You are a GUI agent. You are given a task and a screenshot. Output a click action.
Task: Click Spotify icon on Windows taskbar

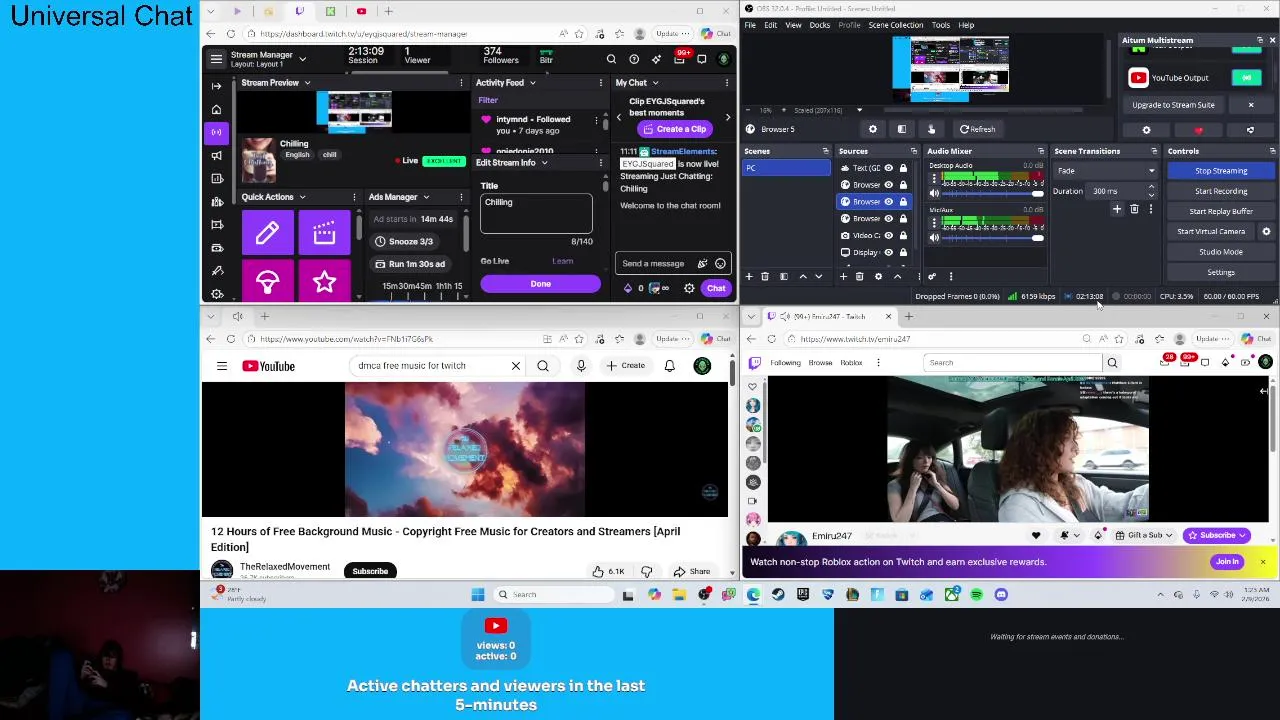(x=976, y=595)
